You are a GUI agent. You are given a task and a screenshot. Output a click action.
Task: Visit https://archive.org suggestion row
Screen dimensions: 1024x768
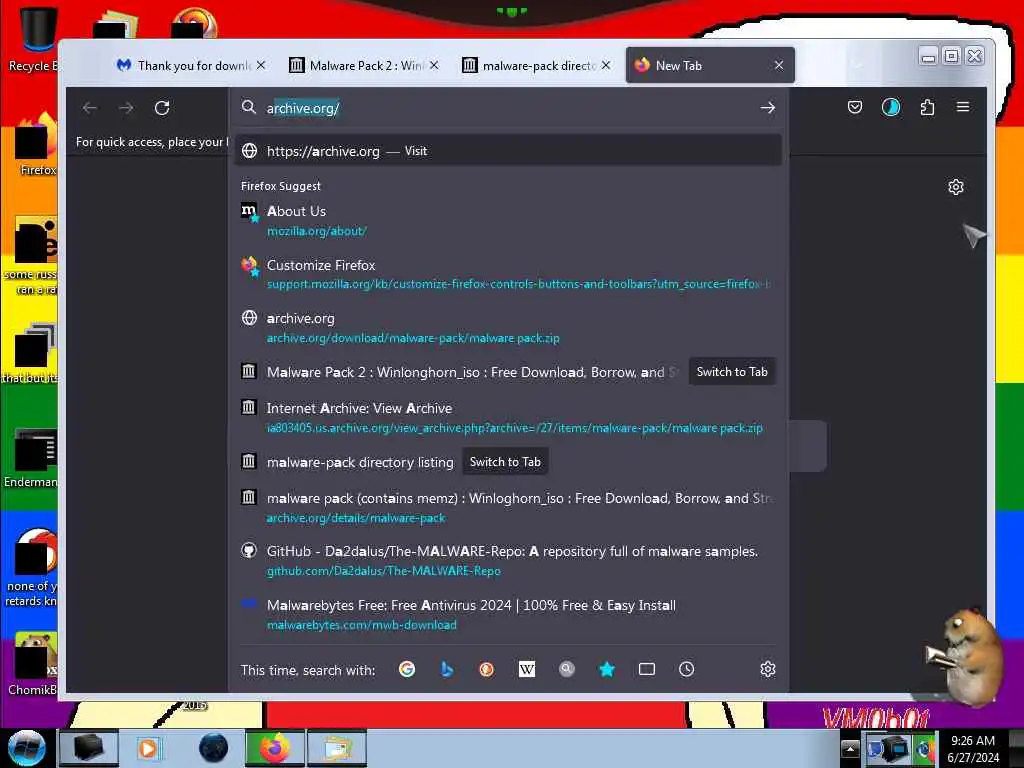coord(509,151)
